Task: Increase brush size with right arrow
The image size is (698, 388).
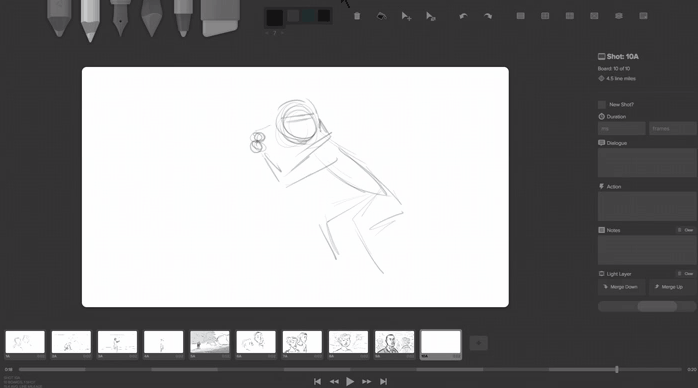Action: pyautogui.click(x=282, y=33)
